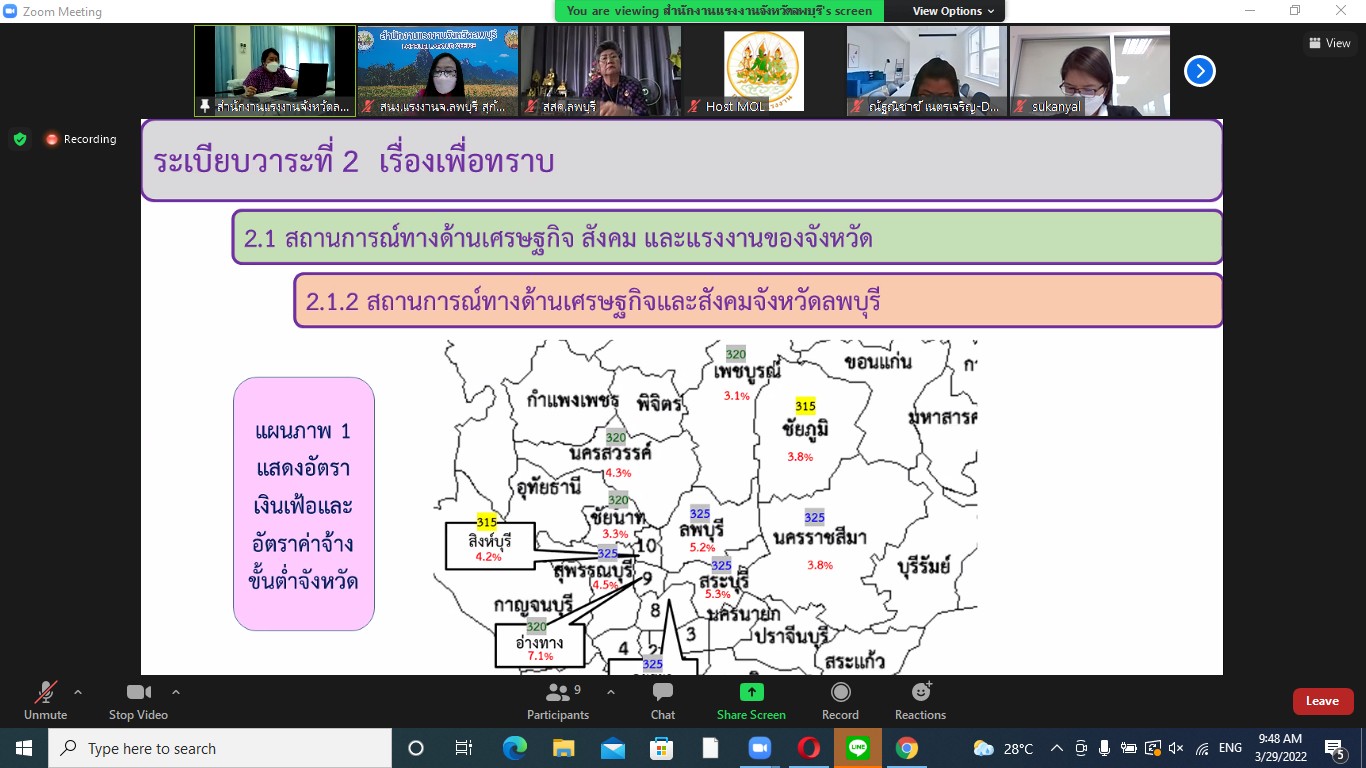The width and height of the screenshot is (1366, 768).
Task: Expand audio options arrow beside Unmute
Action: pyautogui.click(x=78, y=692)
